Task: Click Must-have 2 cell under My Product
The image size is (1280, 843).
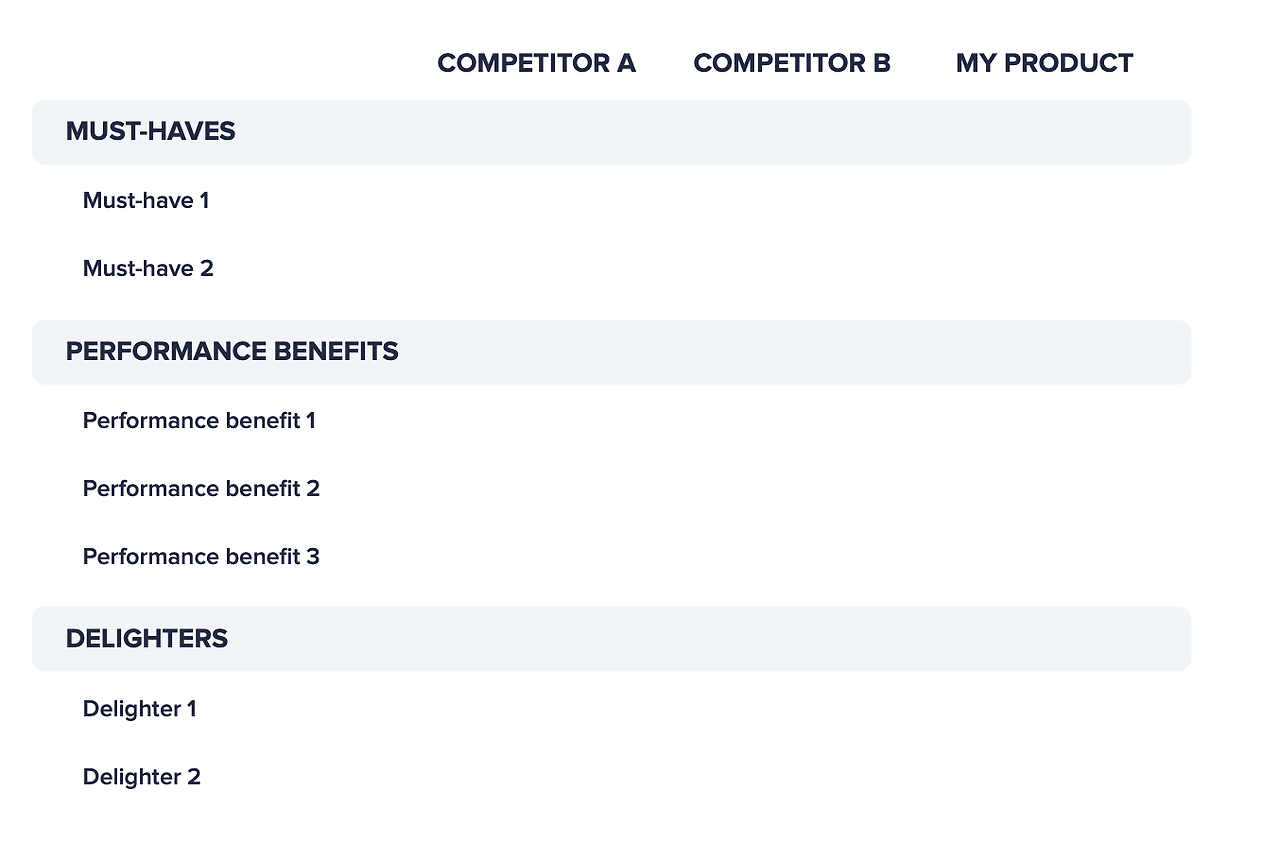Action: pos(1044,268)
